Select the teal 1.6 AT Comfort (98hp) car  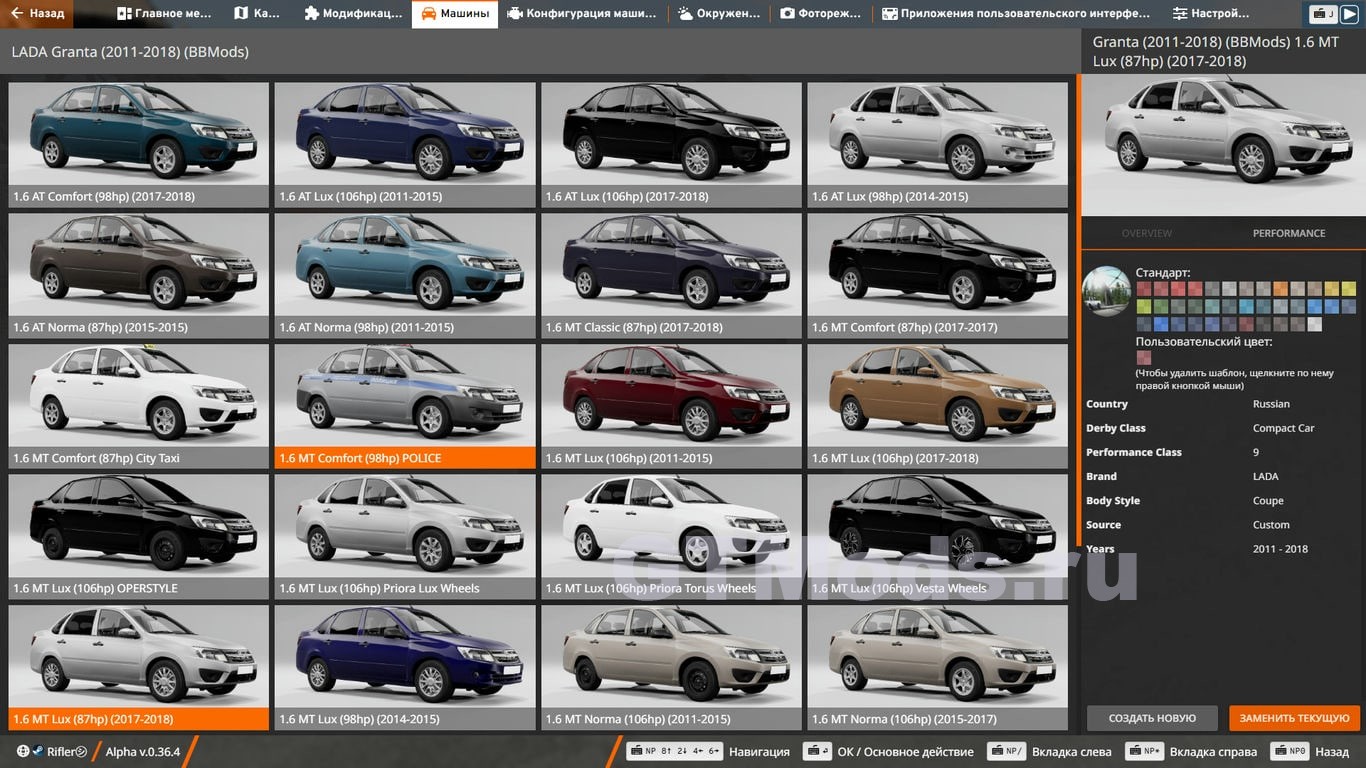(139, 145)
